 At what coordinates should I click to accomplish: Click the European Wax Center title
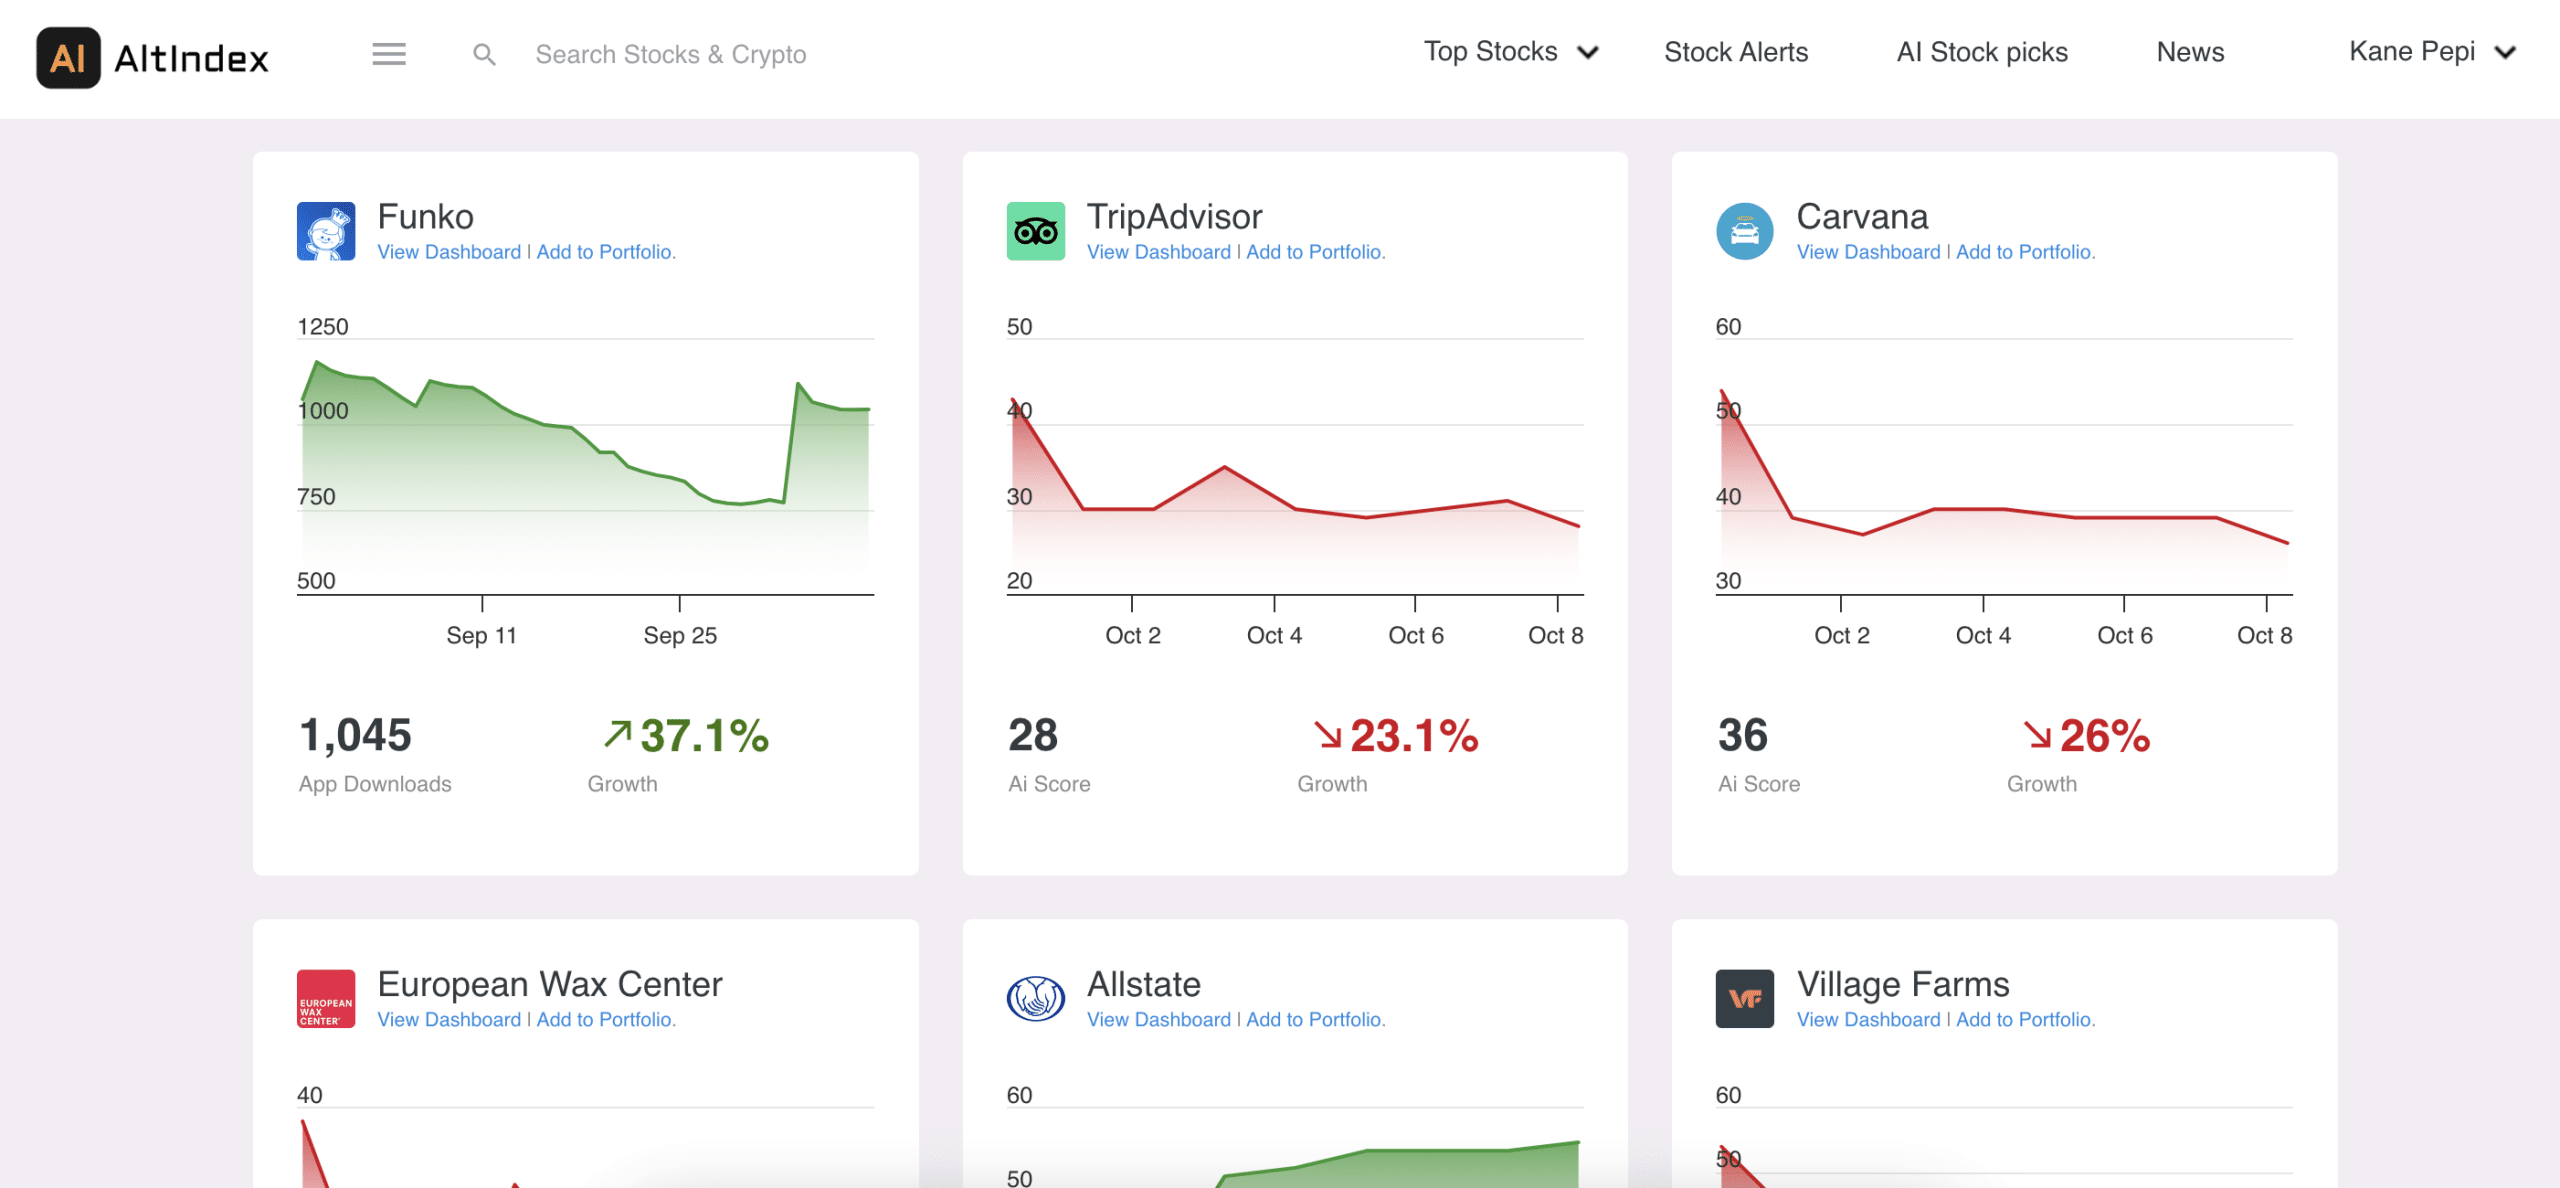coord(550,984)
